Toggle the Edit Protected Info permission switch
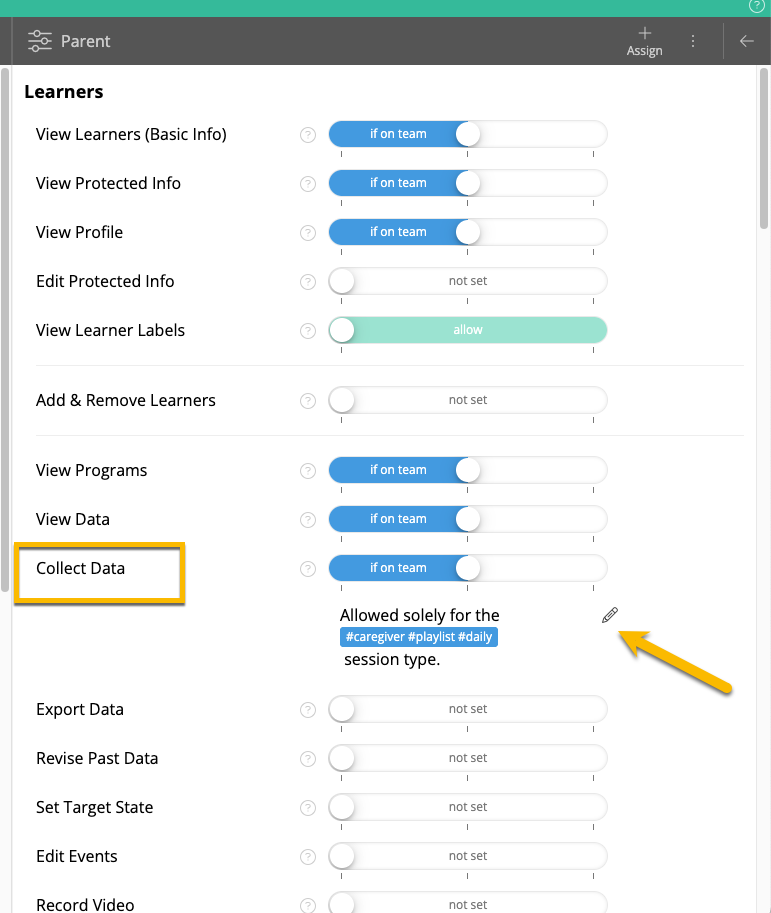The image size is (771, 913). [x=468, y=281]
